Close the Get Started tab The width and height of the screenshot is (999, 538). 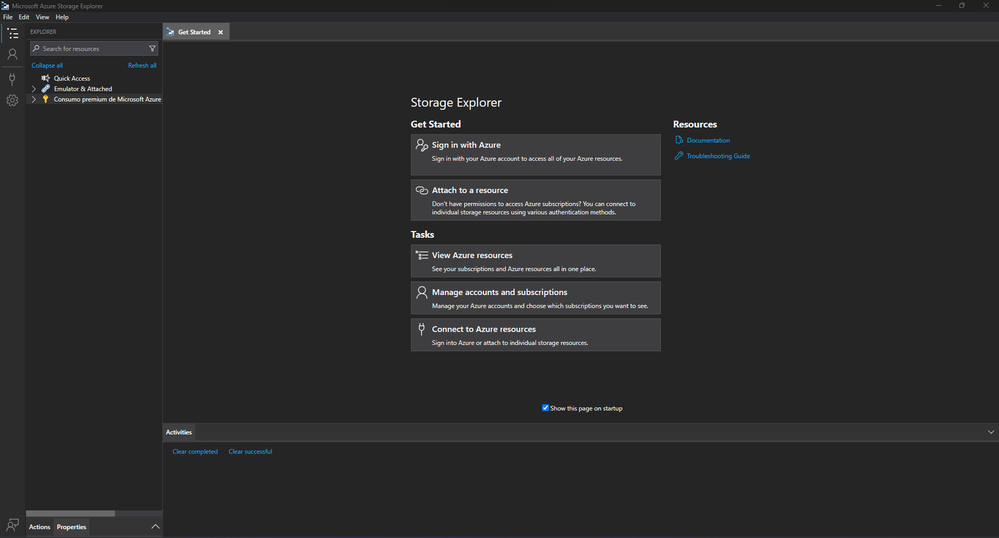[221, 32]
